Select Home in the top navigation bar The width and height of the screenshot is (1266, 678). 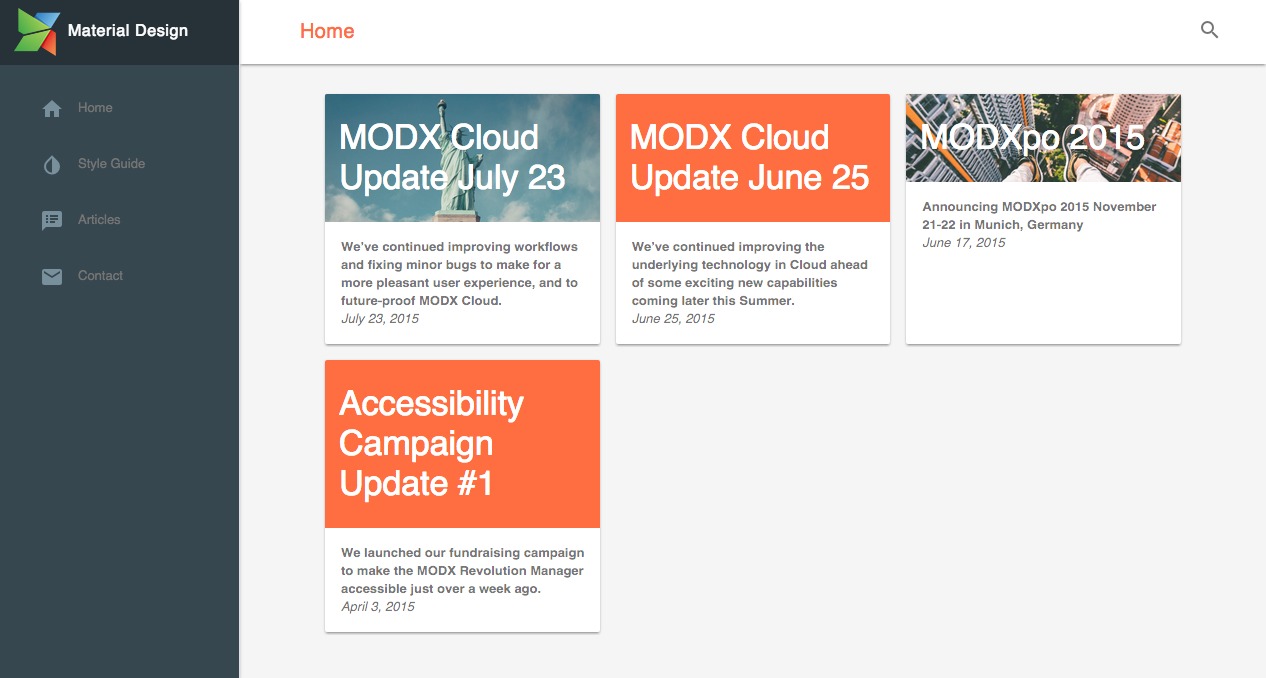pos(327,30)
